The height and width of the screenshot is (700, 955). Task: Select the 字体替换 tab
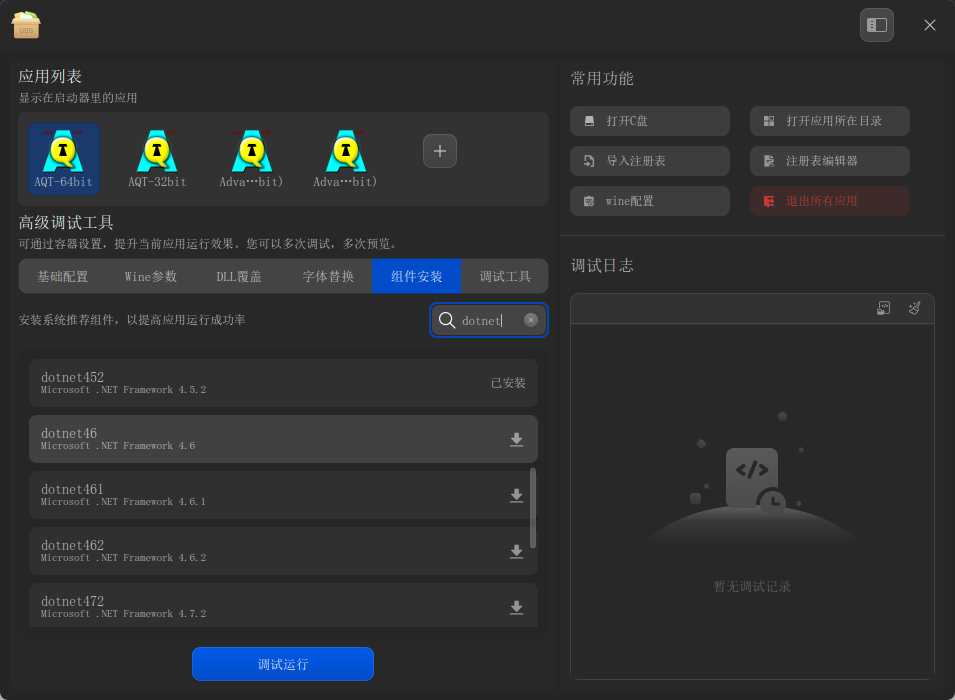[328, 277]
